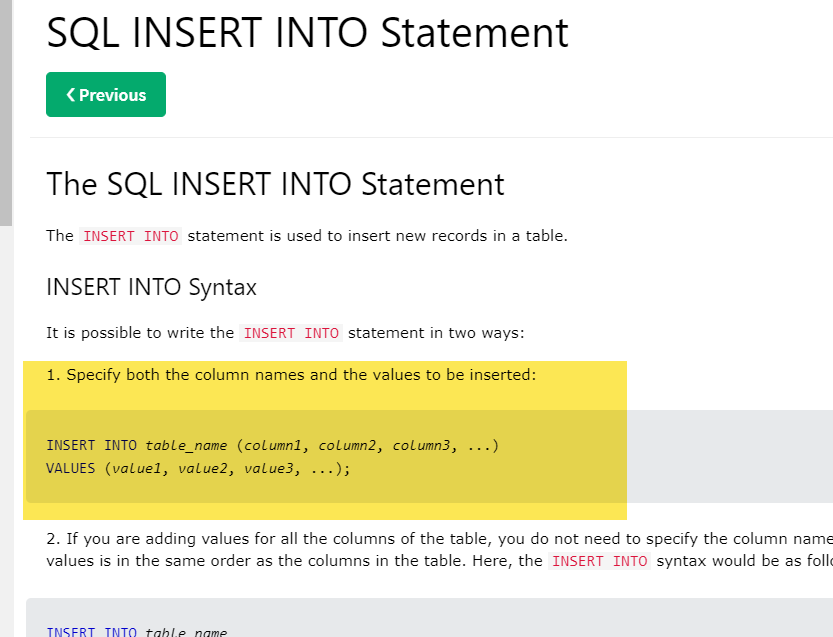
Task: Click heading The SQL INSERT INTO Statement
Action: 275,185
